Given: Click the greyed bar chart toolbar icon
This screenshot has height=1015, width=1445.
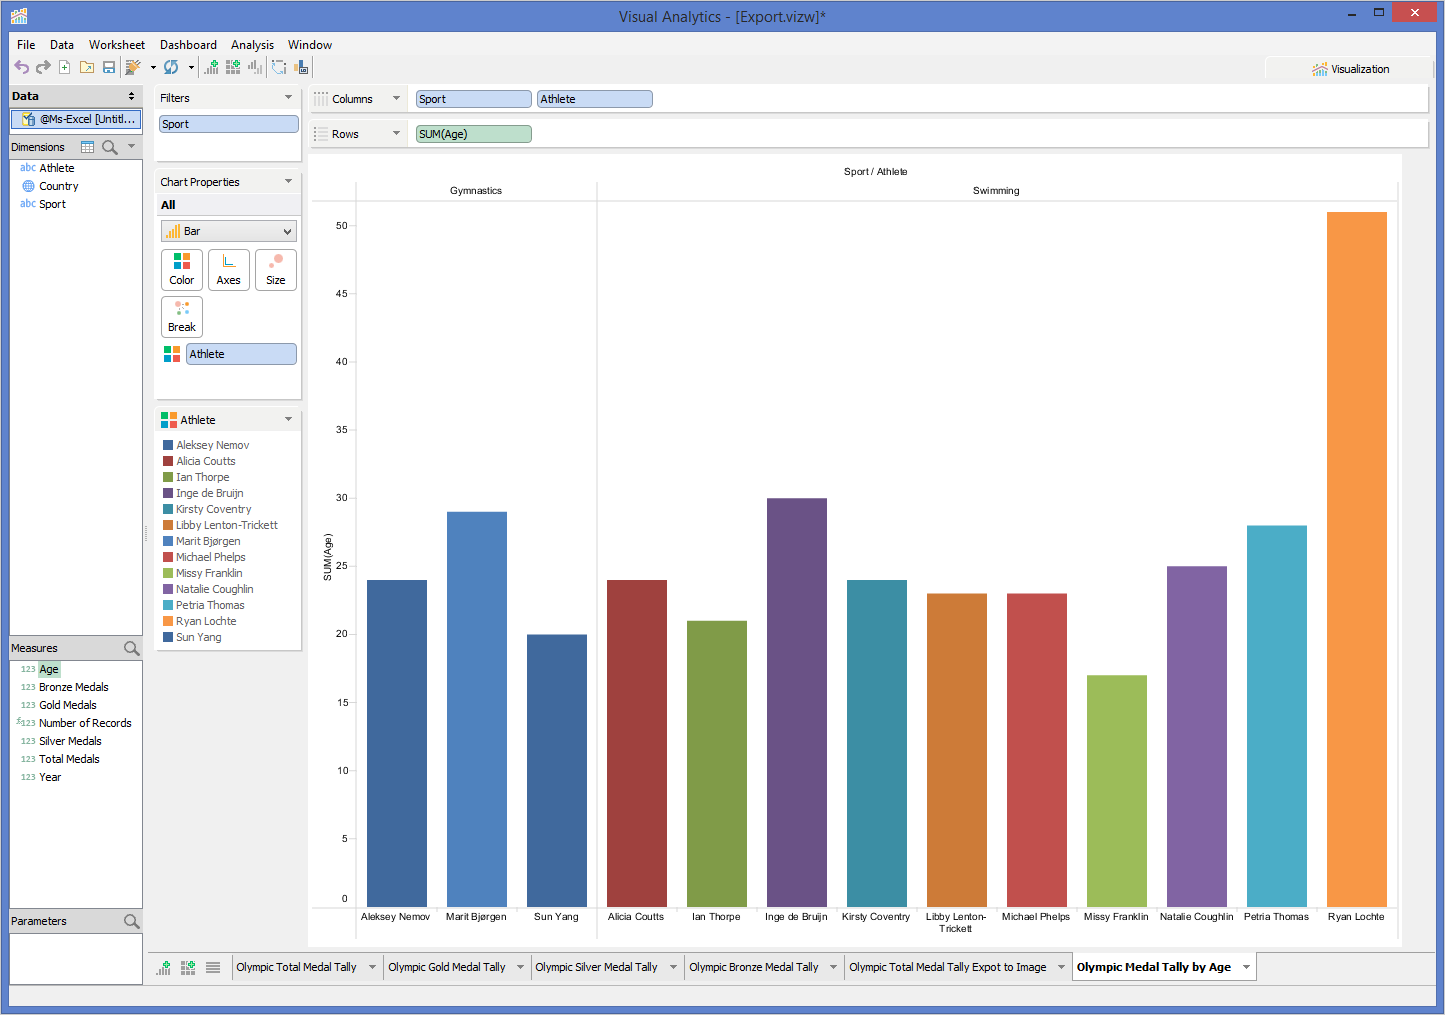Looking at the screenshot, I should click(x=255, y=67).
